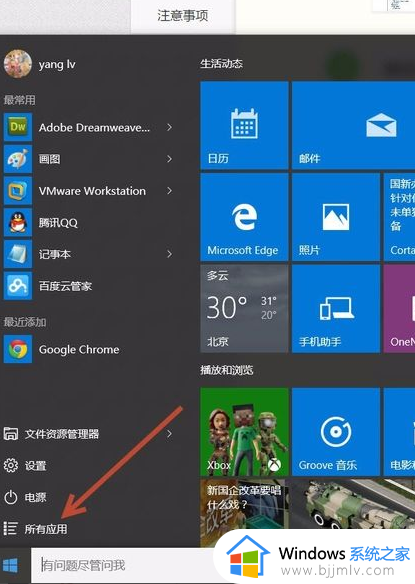Screen dimensions: 415x584
Task: Open Baidu Cloud (百度云管家) icon
Action: 18,286
